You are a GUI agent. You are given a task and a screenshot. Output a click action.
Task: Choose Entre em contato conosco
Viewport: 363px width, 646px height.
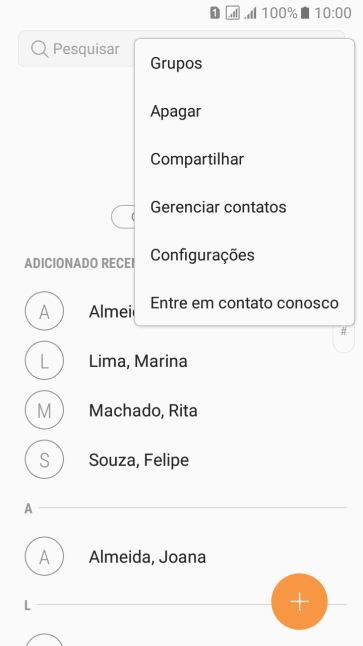point(244,303)
